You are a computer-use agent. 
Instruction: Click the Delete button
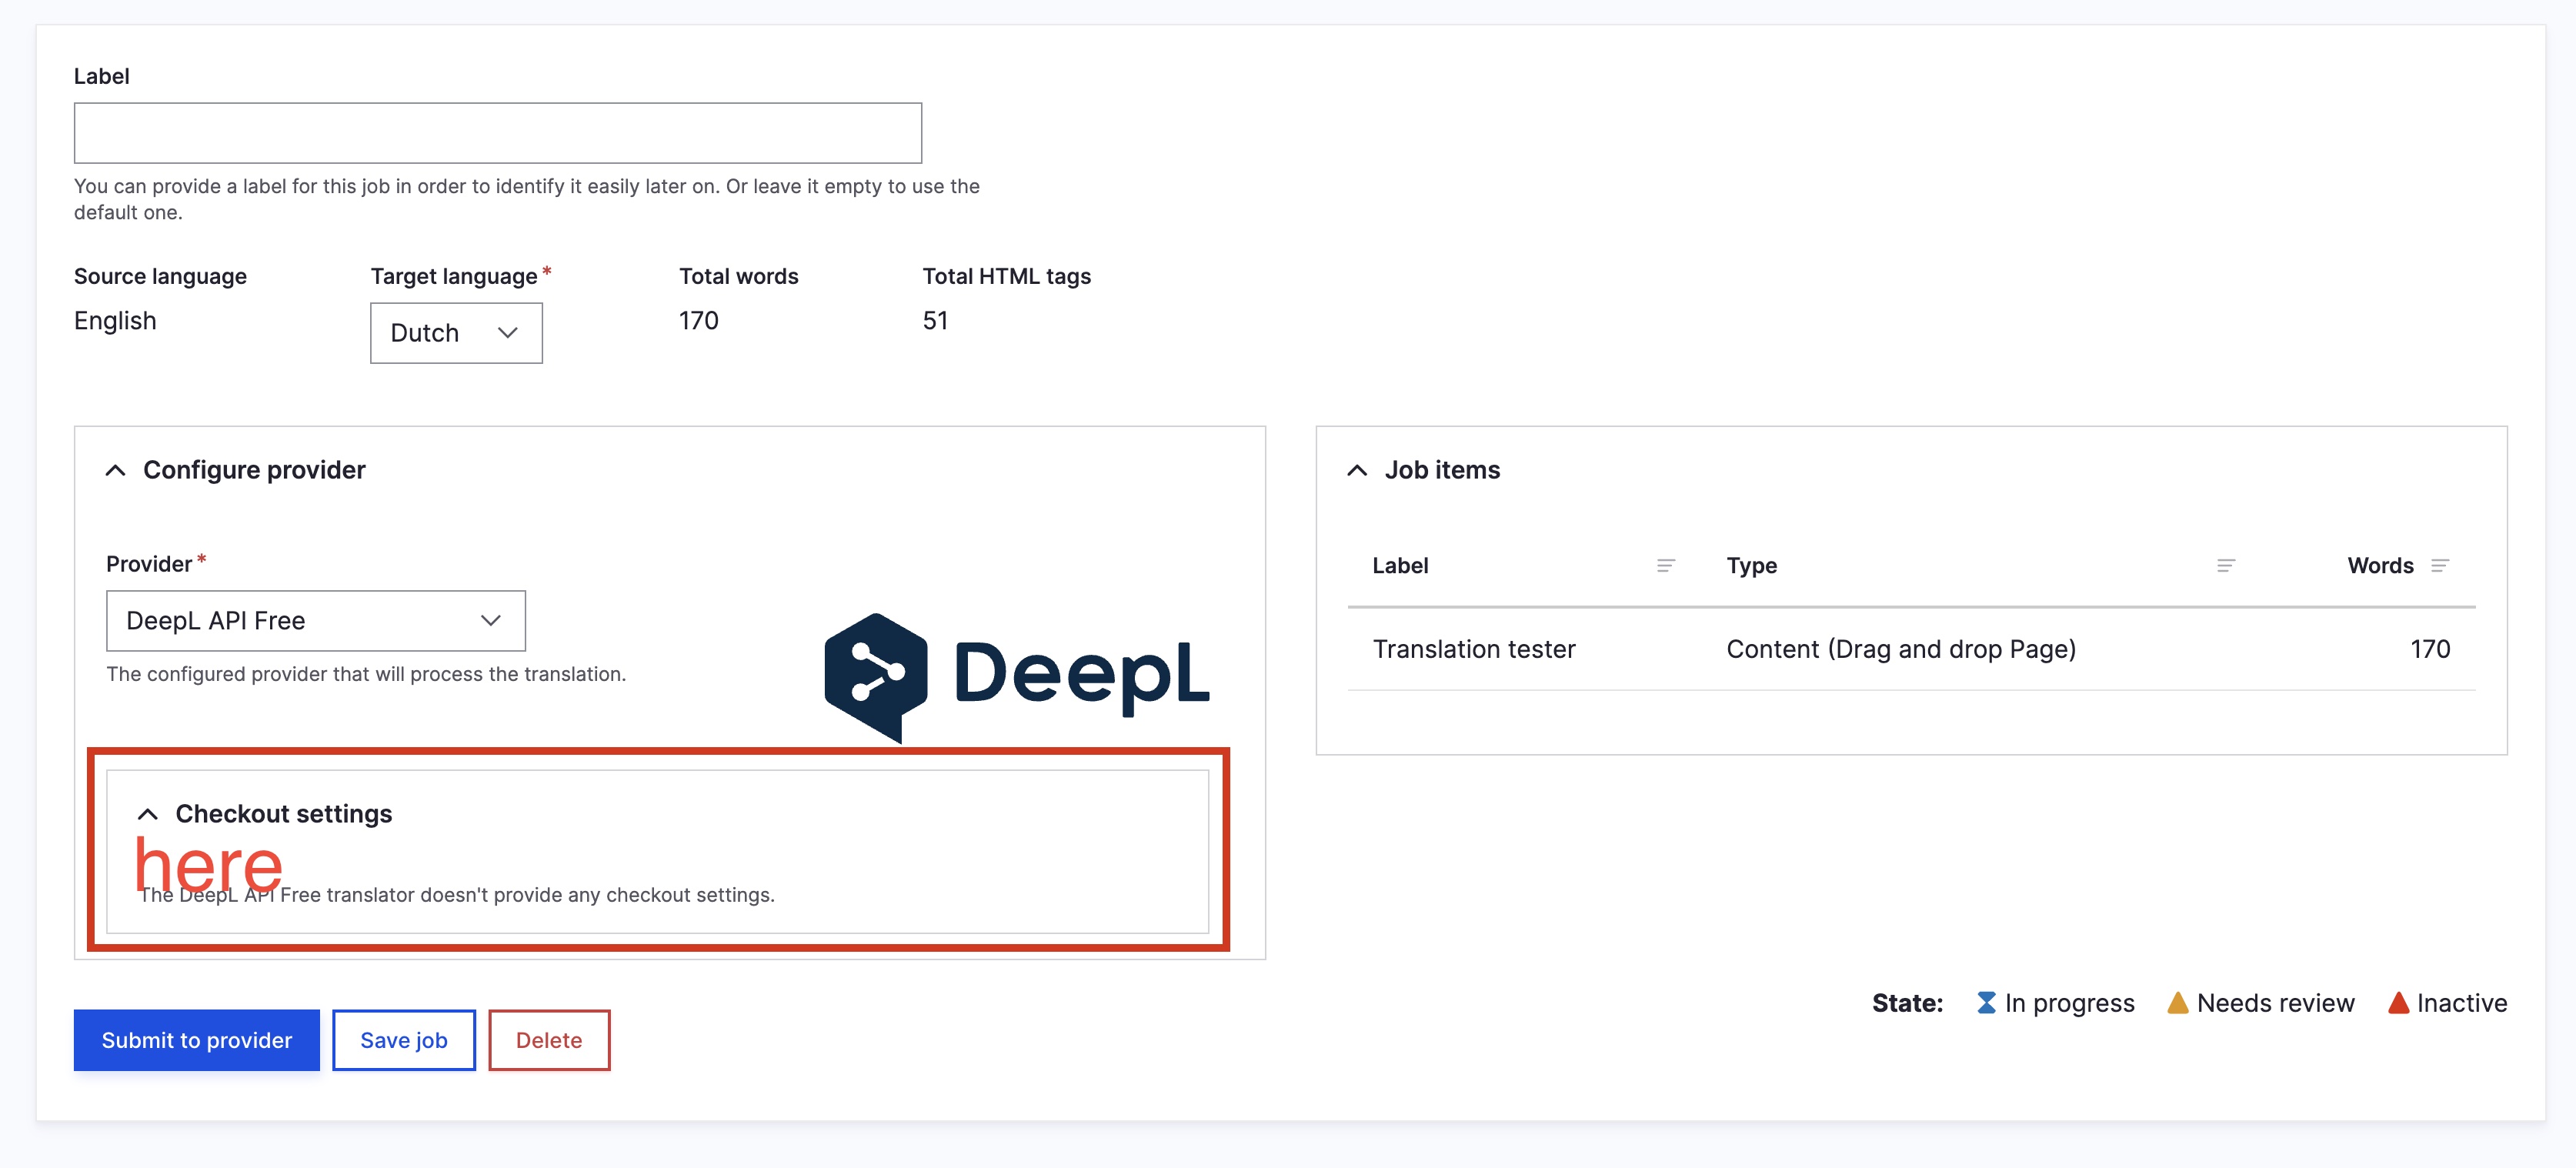[x=548, y=1040]
